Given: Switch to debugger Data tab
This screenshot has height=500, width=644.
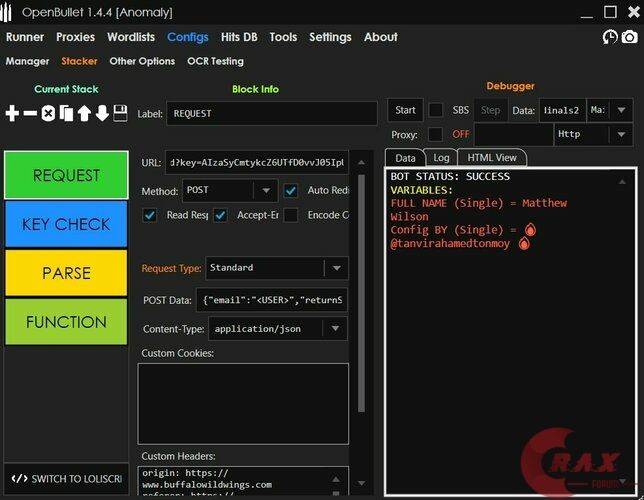Looking at the screenshot, I should tap(405, 158).
